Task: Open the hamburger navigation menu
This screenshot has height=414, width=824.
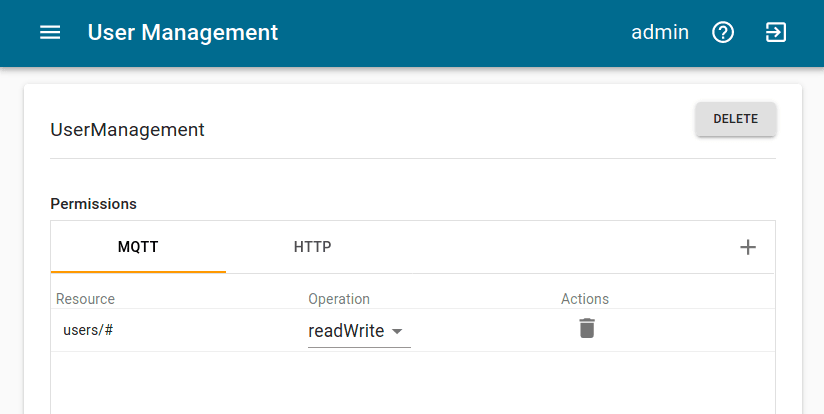Action: [50, 33]
